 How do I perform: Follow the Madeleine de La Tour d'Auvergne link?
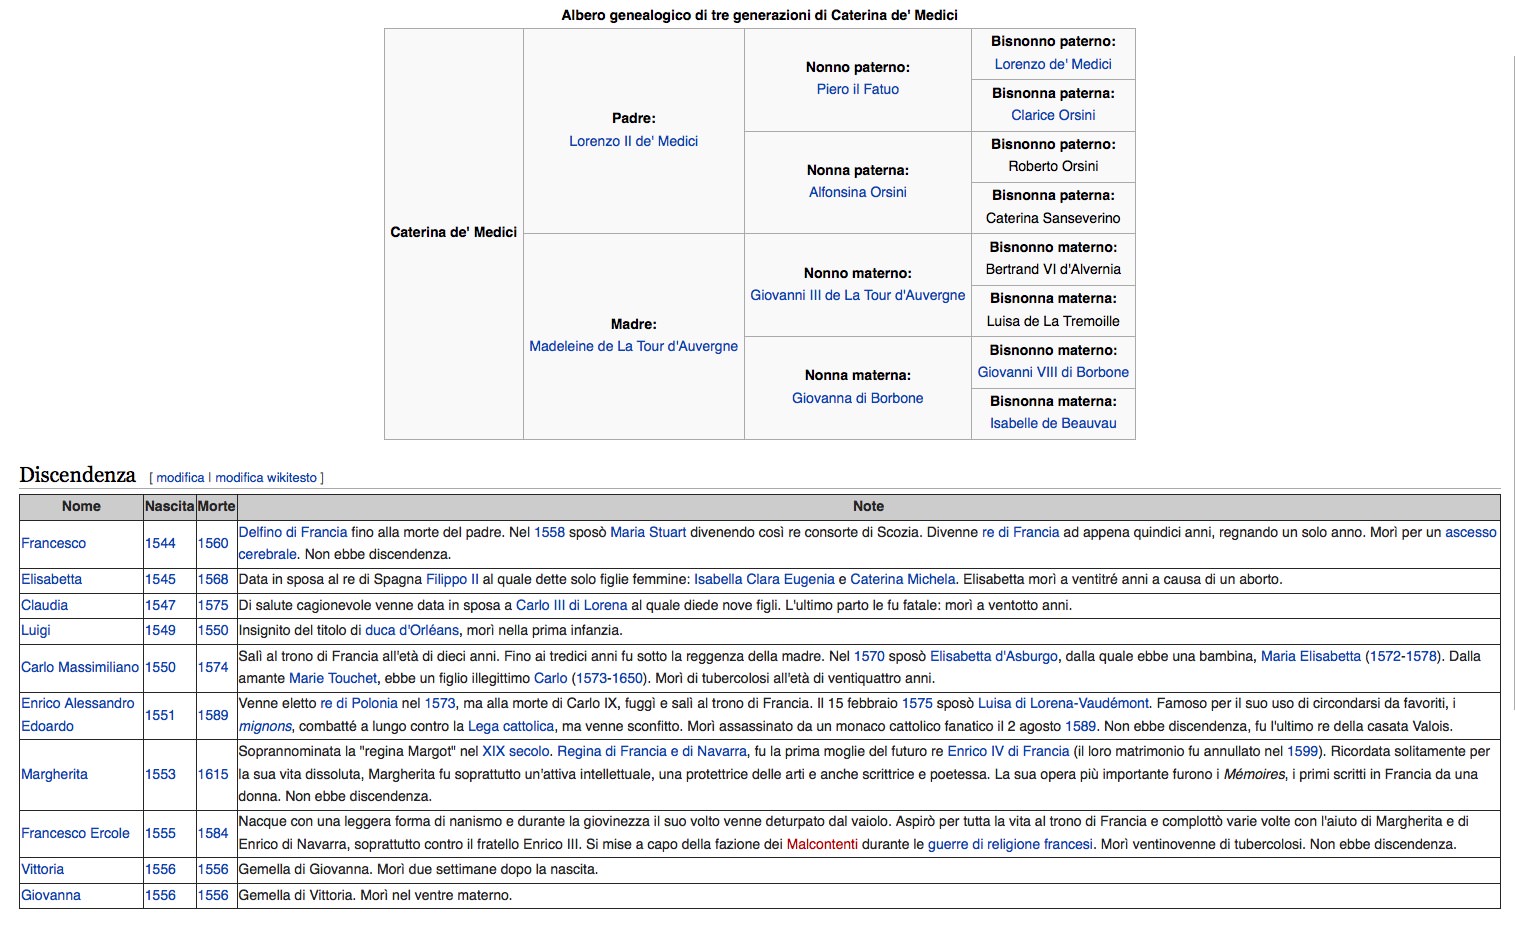click(633, 346)
